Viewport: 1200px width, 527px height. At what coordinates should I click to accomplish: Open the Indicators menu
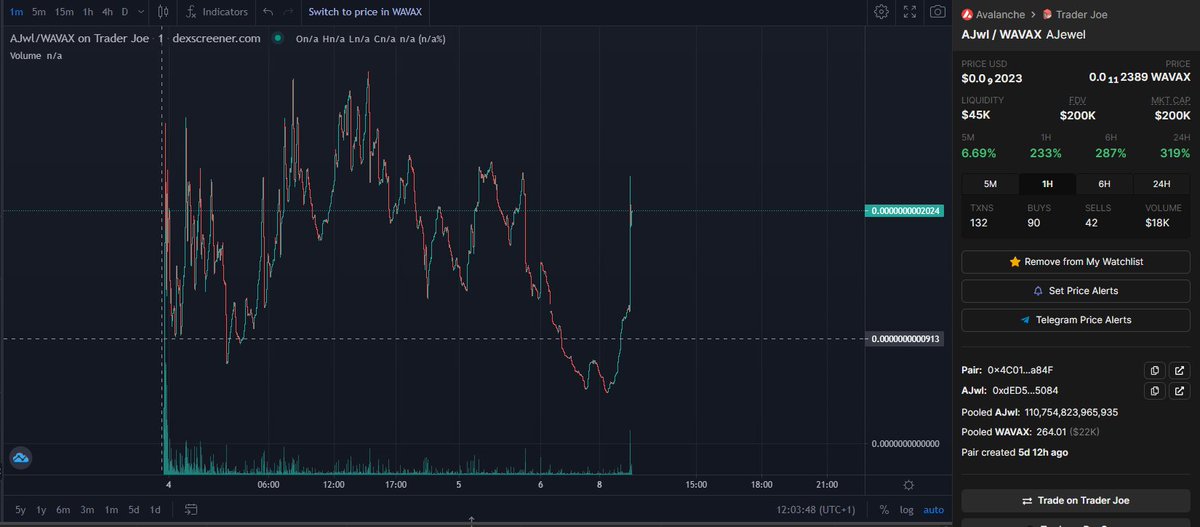click(x=215, y=12)
